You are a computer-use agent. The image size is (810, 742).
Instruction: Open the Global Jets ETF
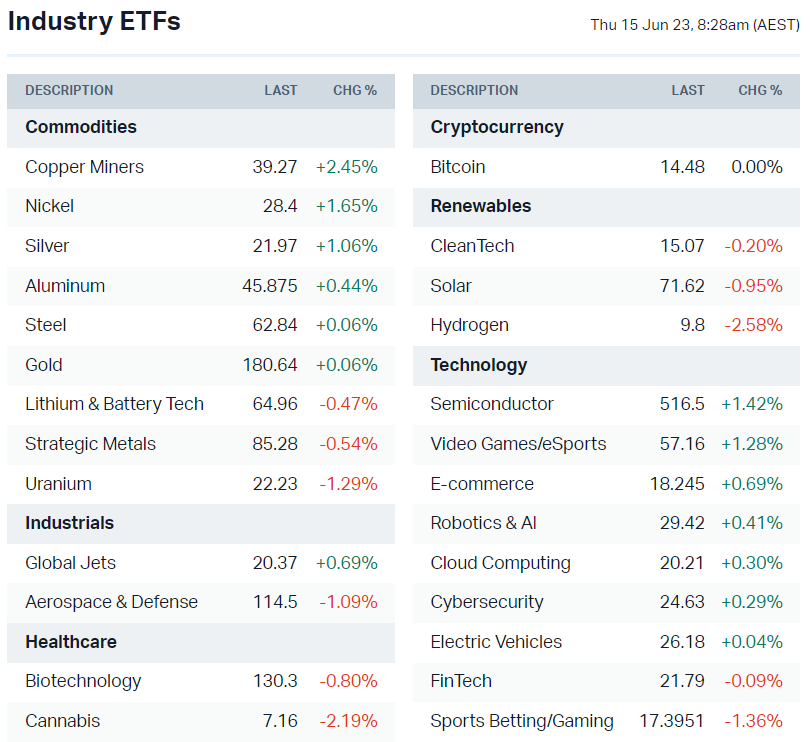pos(70,563)
